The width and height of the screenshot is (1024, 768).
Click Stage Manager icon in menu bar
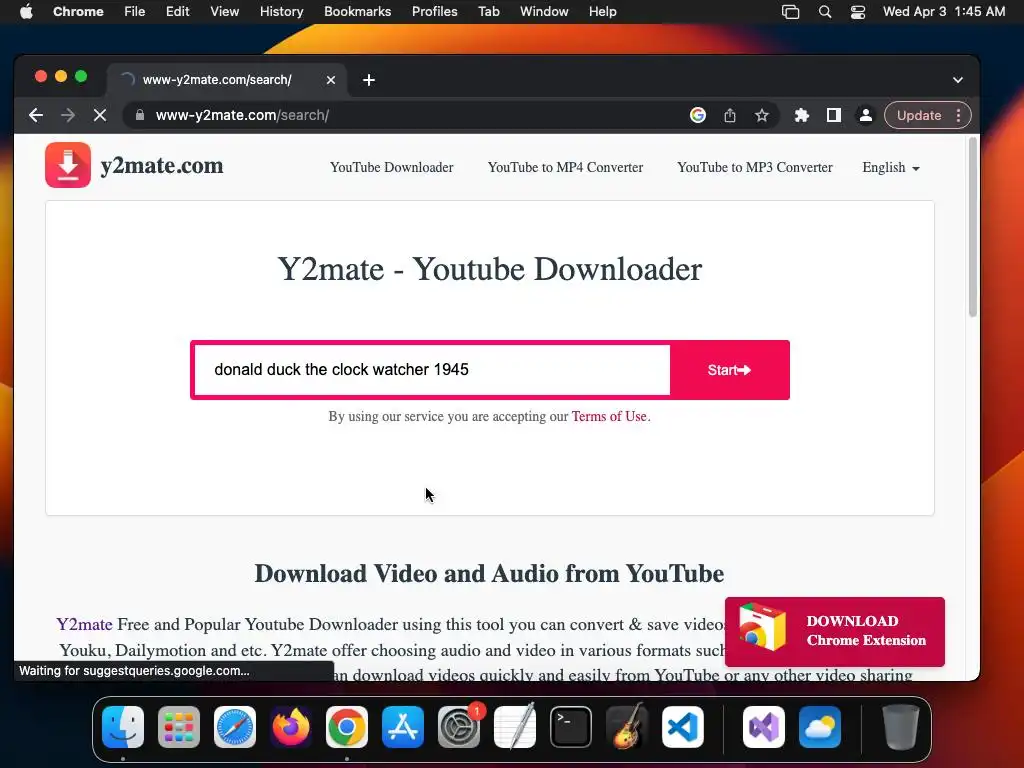point(790,12)
